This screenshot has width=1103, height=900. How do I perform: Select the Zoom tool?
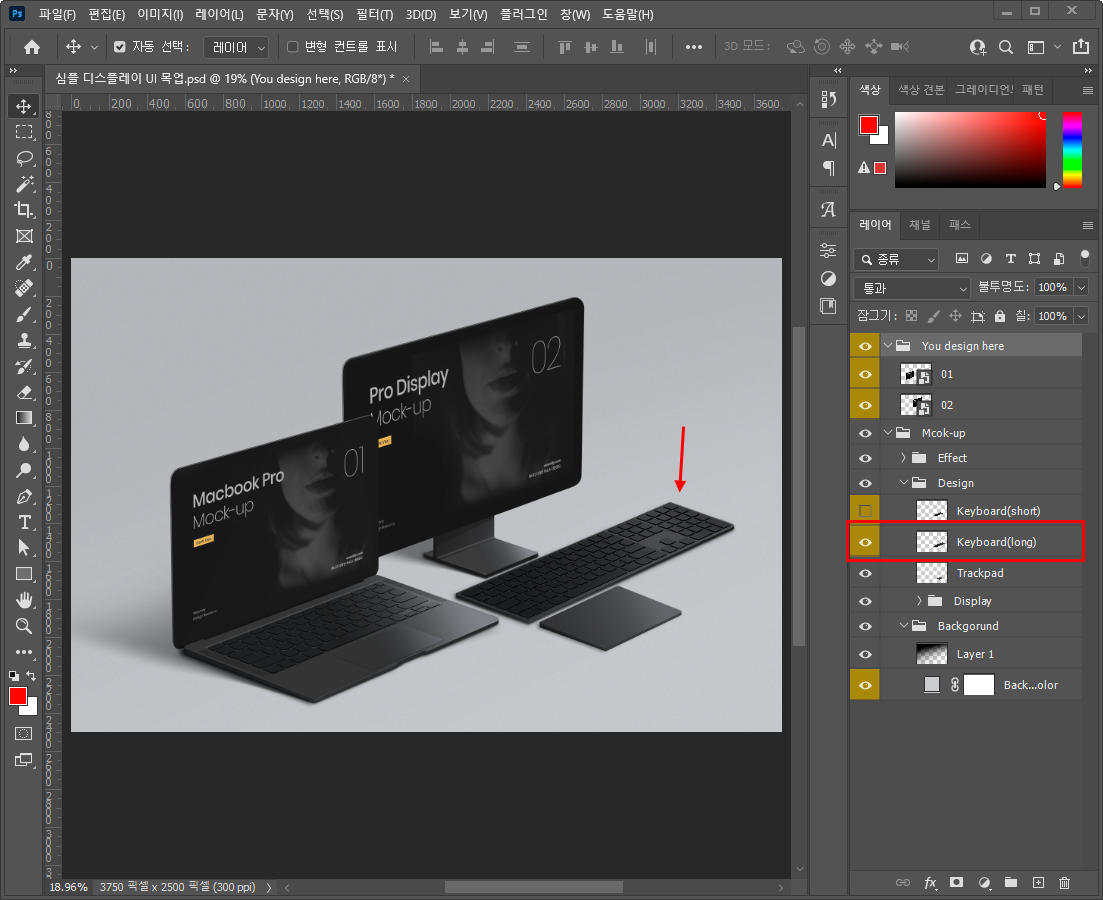(24, 626)
